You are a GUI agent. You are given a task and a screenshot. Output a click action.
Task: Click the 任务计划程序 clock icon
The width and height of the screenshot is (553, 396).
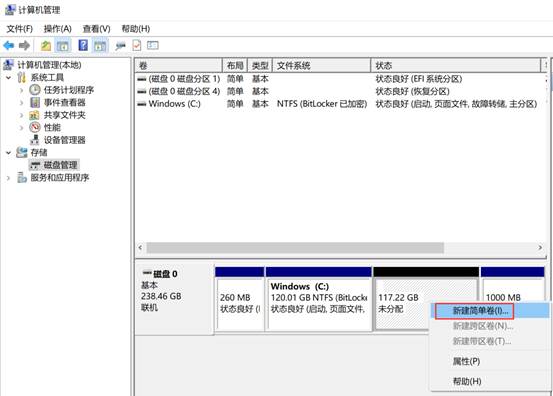pos(35,90)
